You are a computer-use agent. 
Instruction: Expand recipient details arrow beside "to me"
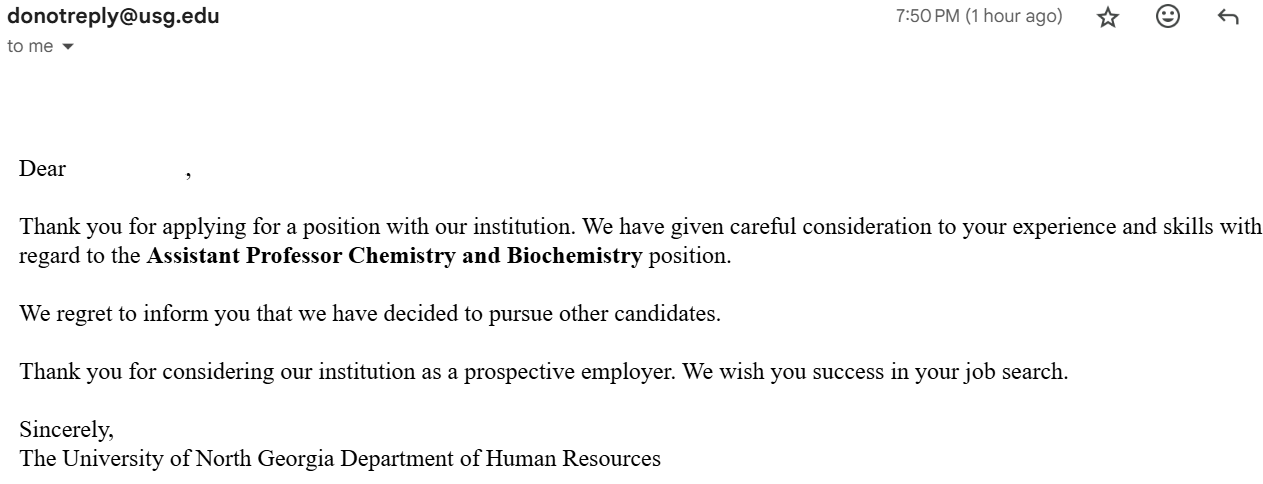[68, 47]
